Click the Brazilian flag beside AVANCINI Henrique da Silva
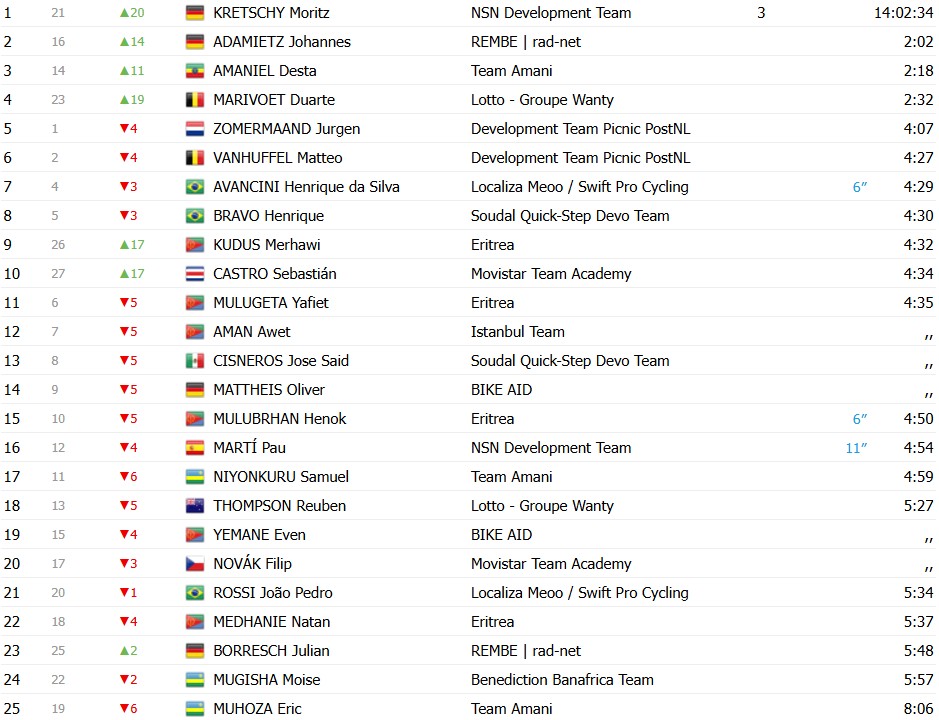 [x=195, y=187]
